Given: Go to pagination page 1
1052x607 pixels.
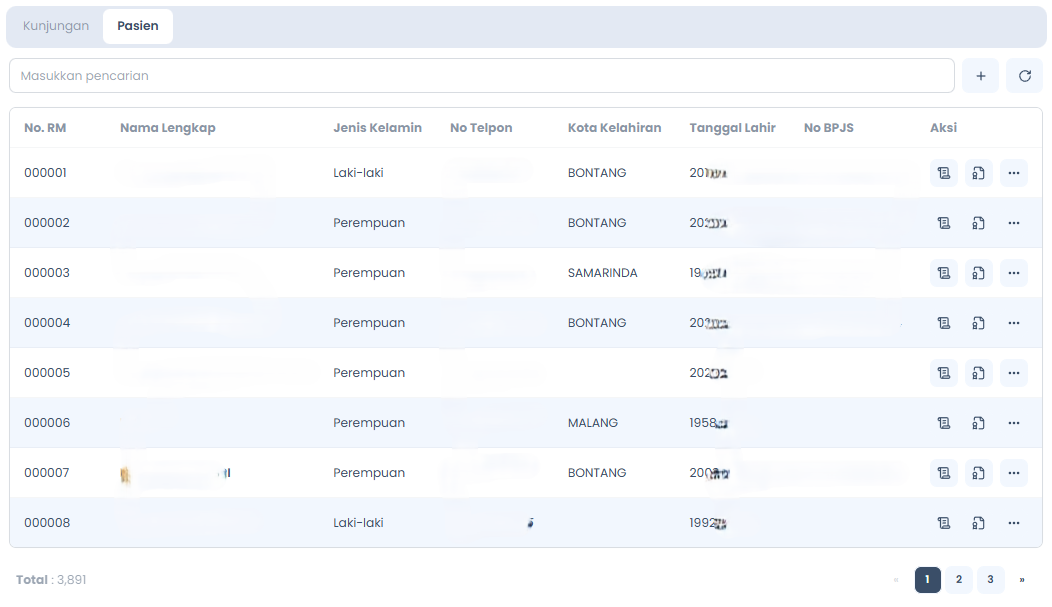Looking at the screenshot, I should (927, 580).
